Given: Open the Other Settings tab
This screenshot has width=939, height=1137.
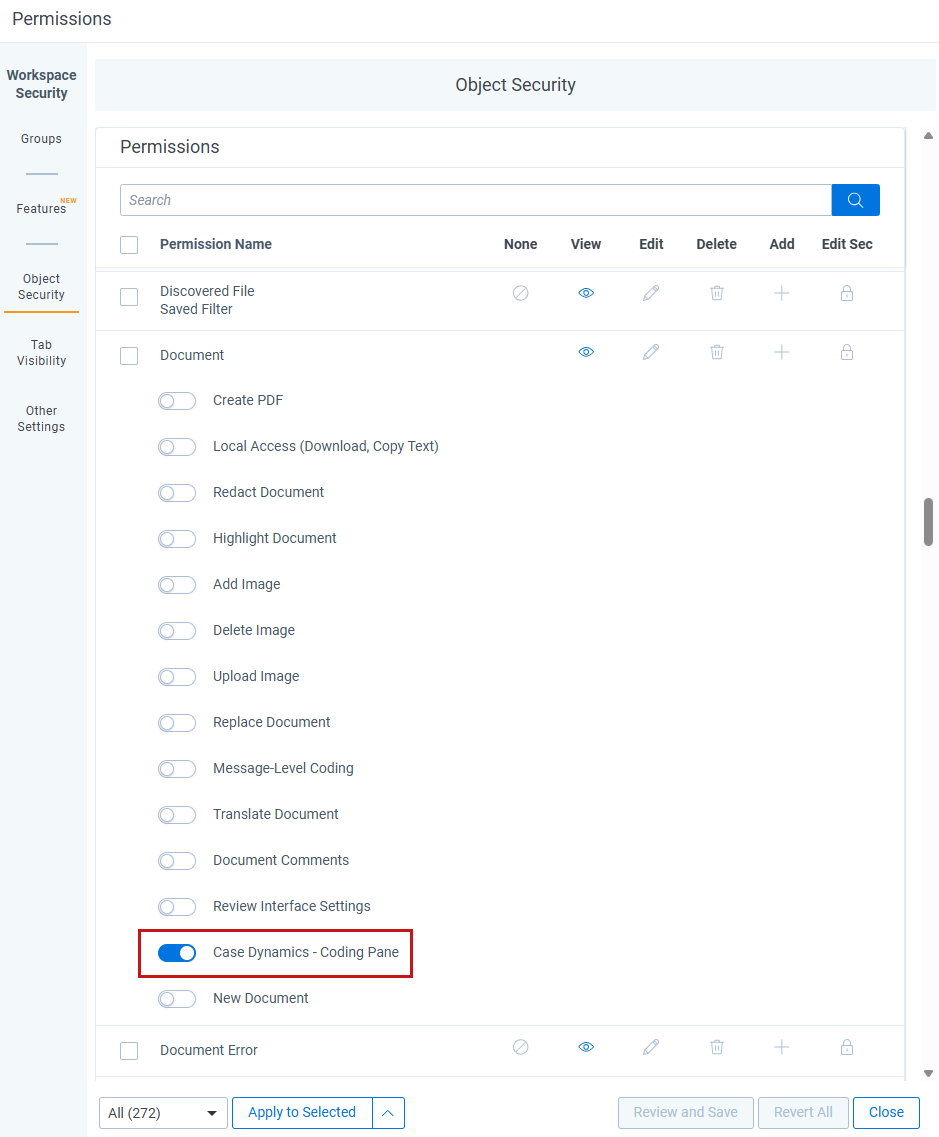Looking at the screenshot, I should [41, 419].
